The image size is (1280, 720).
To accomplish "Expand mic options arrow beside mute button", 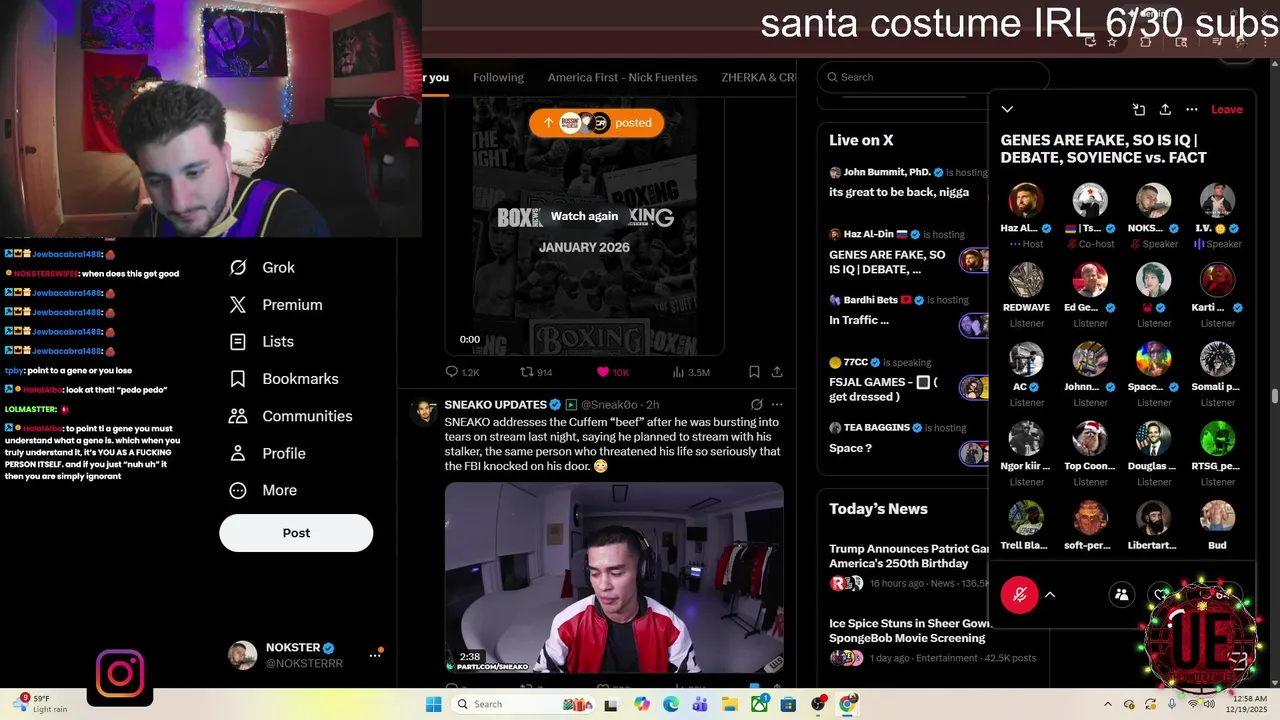I will (1050, 594).
